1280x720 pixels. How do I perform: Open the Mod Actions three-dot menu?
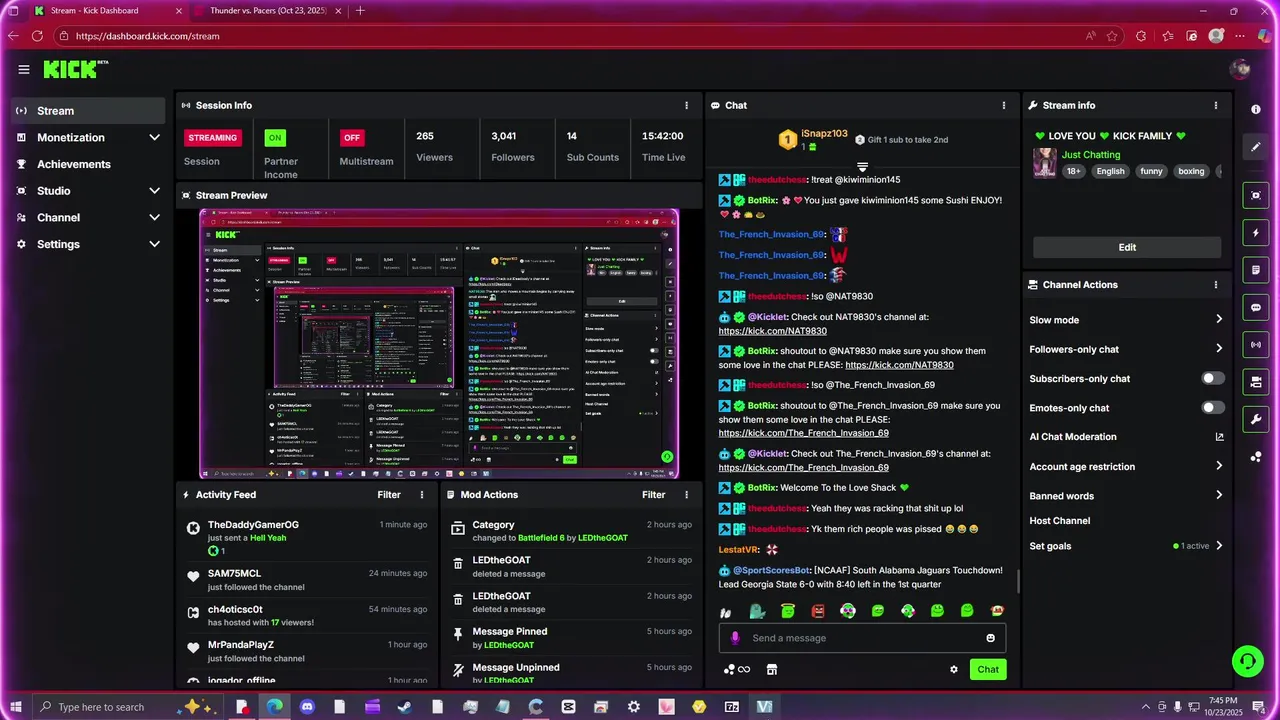coord(686,495)
